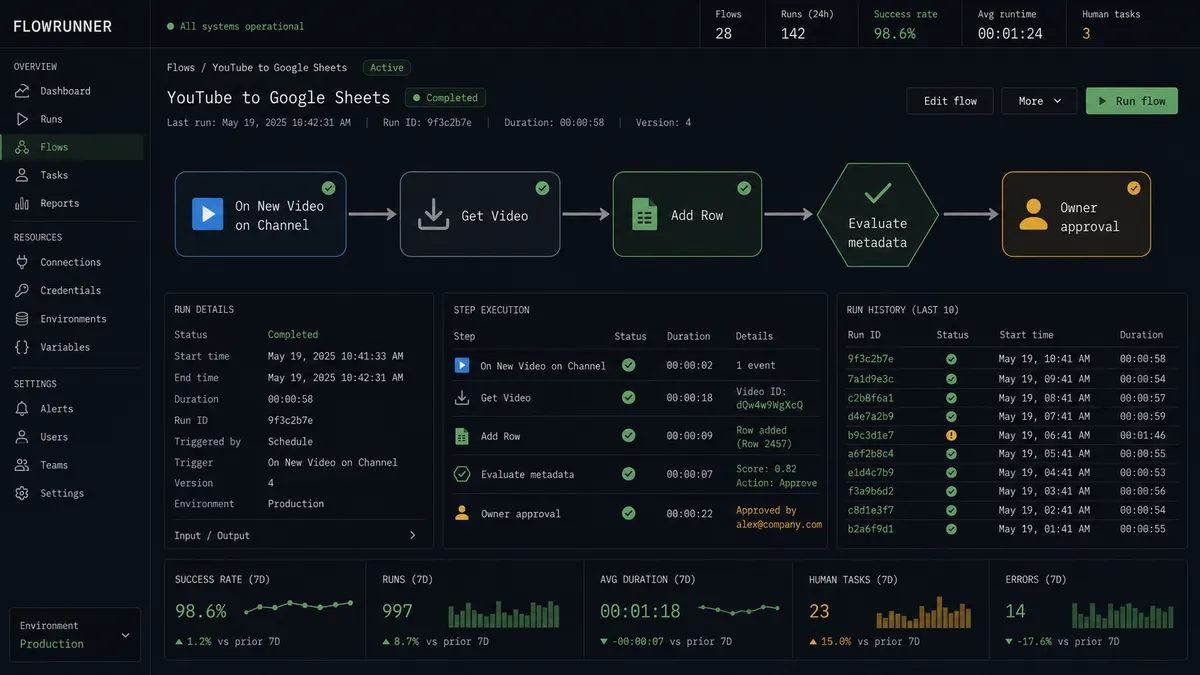Click the Edit flow button
Screen dimensions: 1200x675
click(950, 101)
